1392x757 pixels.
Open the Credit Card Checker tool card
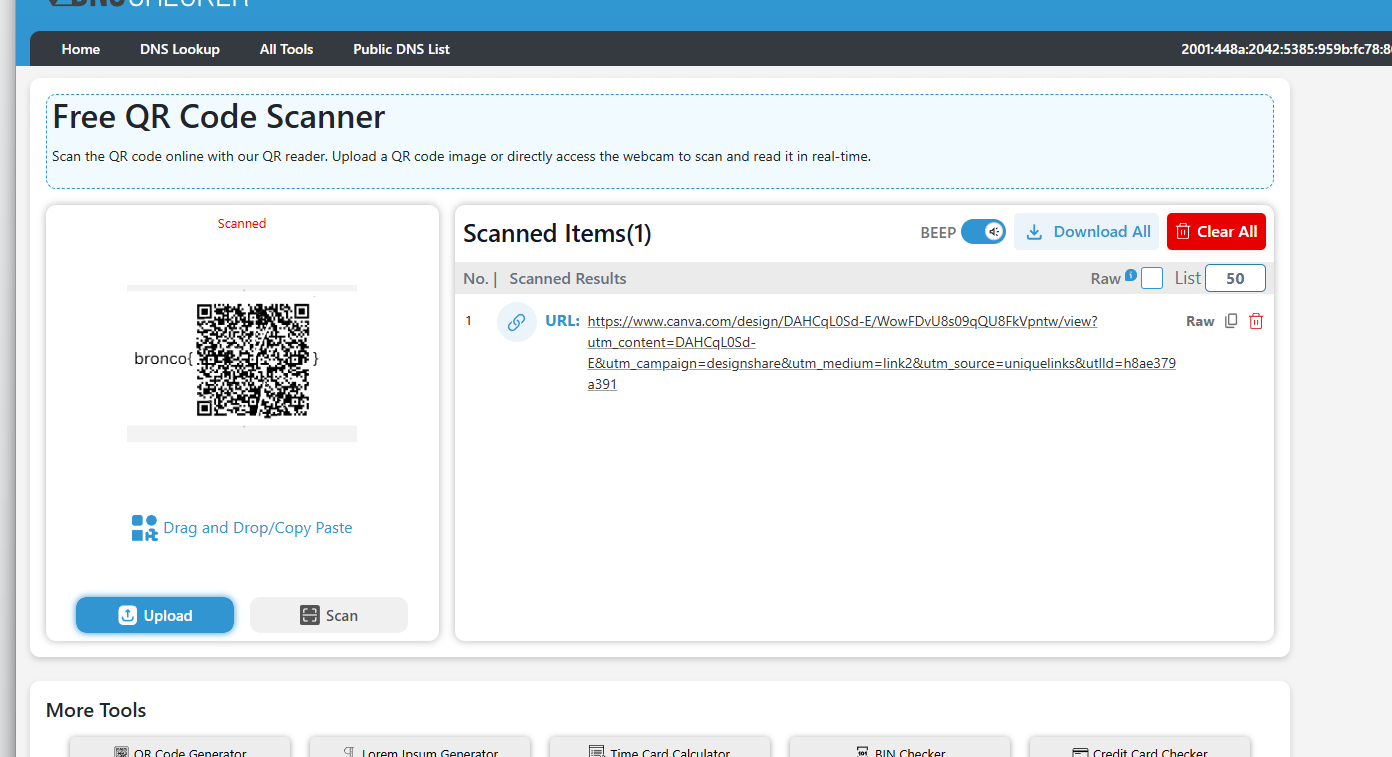click(x=1140, y=748)
